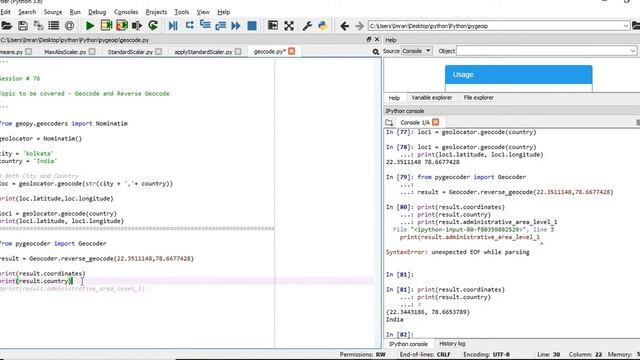The image size is (640, 360).
Task: Click the @ symbol finder icon
Action: pos(69,26)
